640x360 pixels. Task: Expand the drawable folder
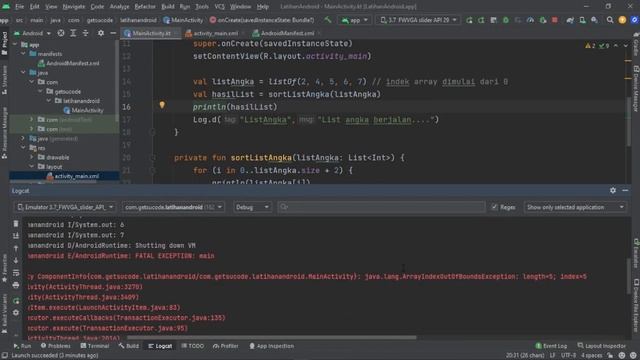[x=31, y=157]
